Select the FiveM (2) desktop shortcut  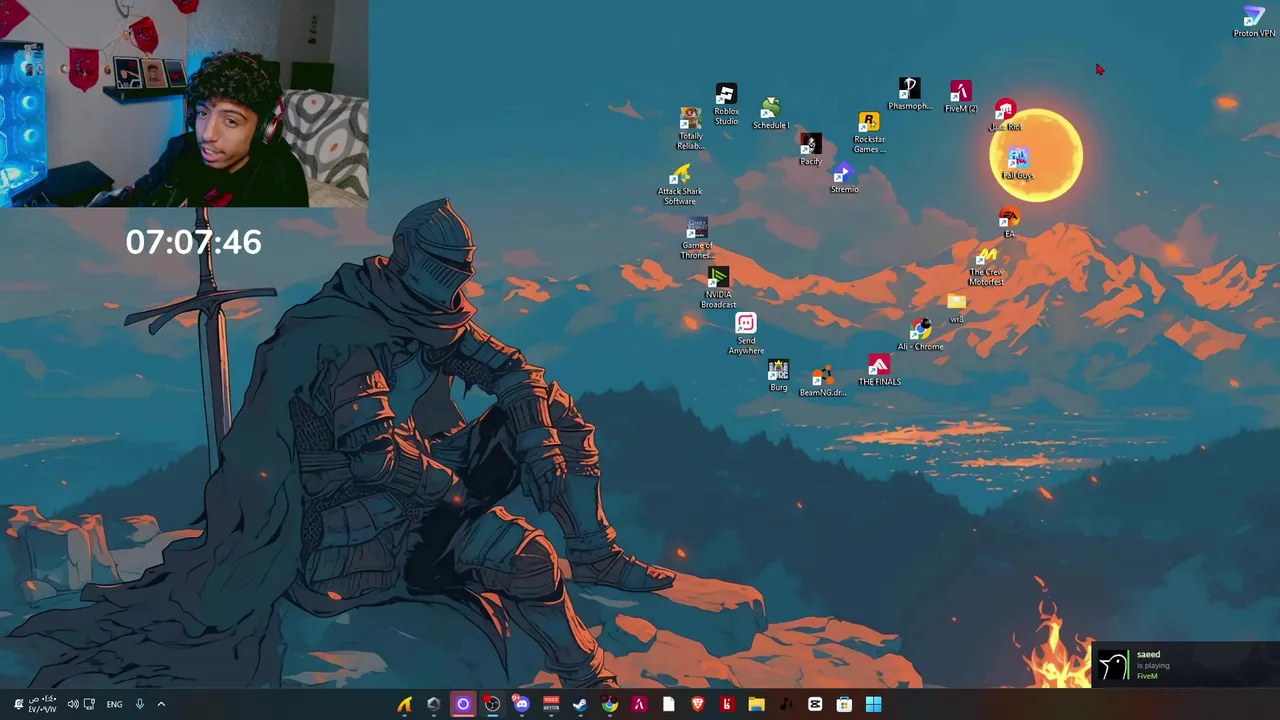(x=960, y=98)
